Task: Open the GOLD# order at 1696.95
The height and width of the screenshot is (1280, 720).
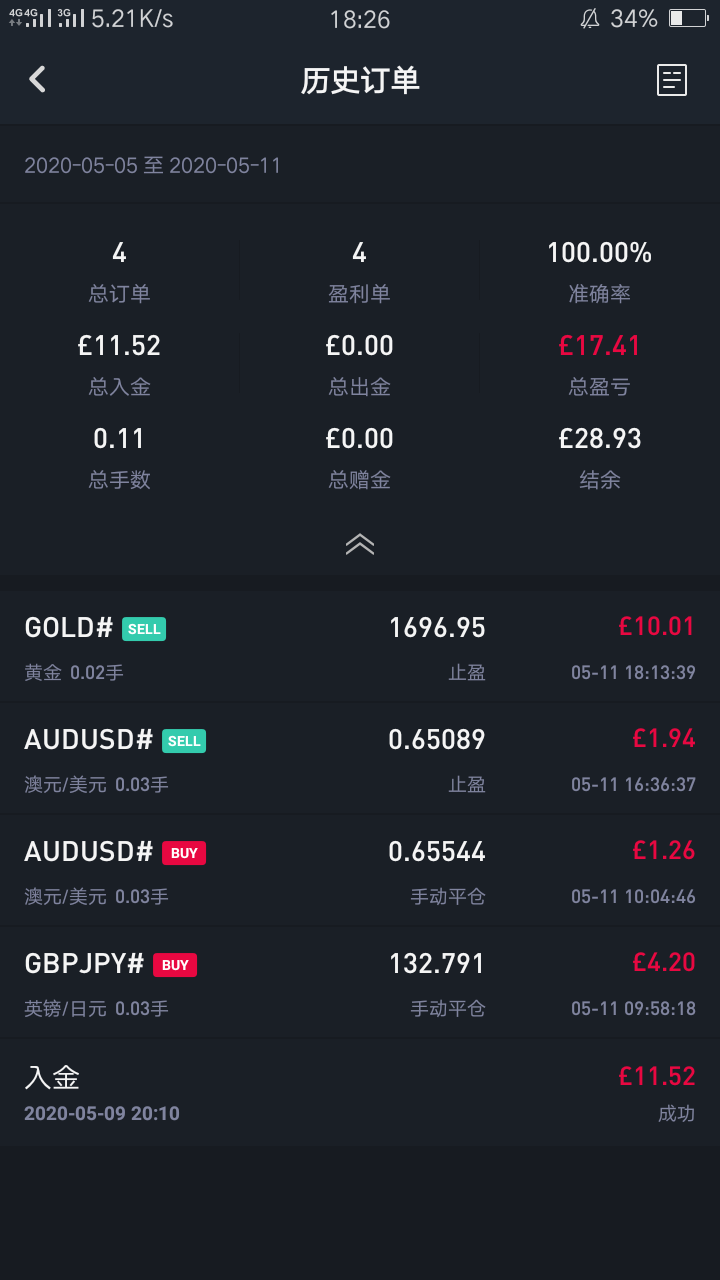Action: pos(360,647)
